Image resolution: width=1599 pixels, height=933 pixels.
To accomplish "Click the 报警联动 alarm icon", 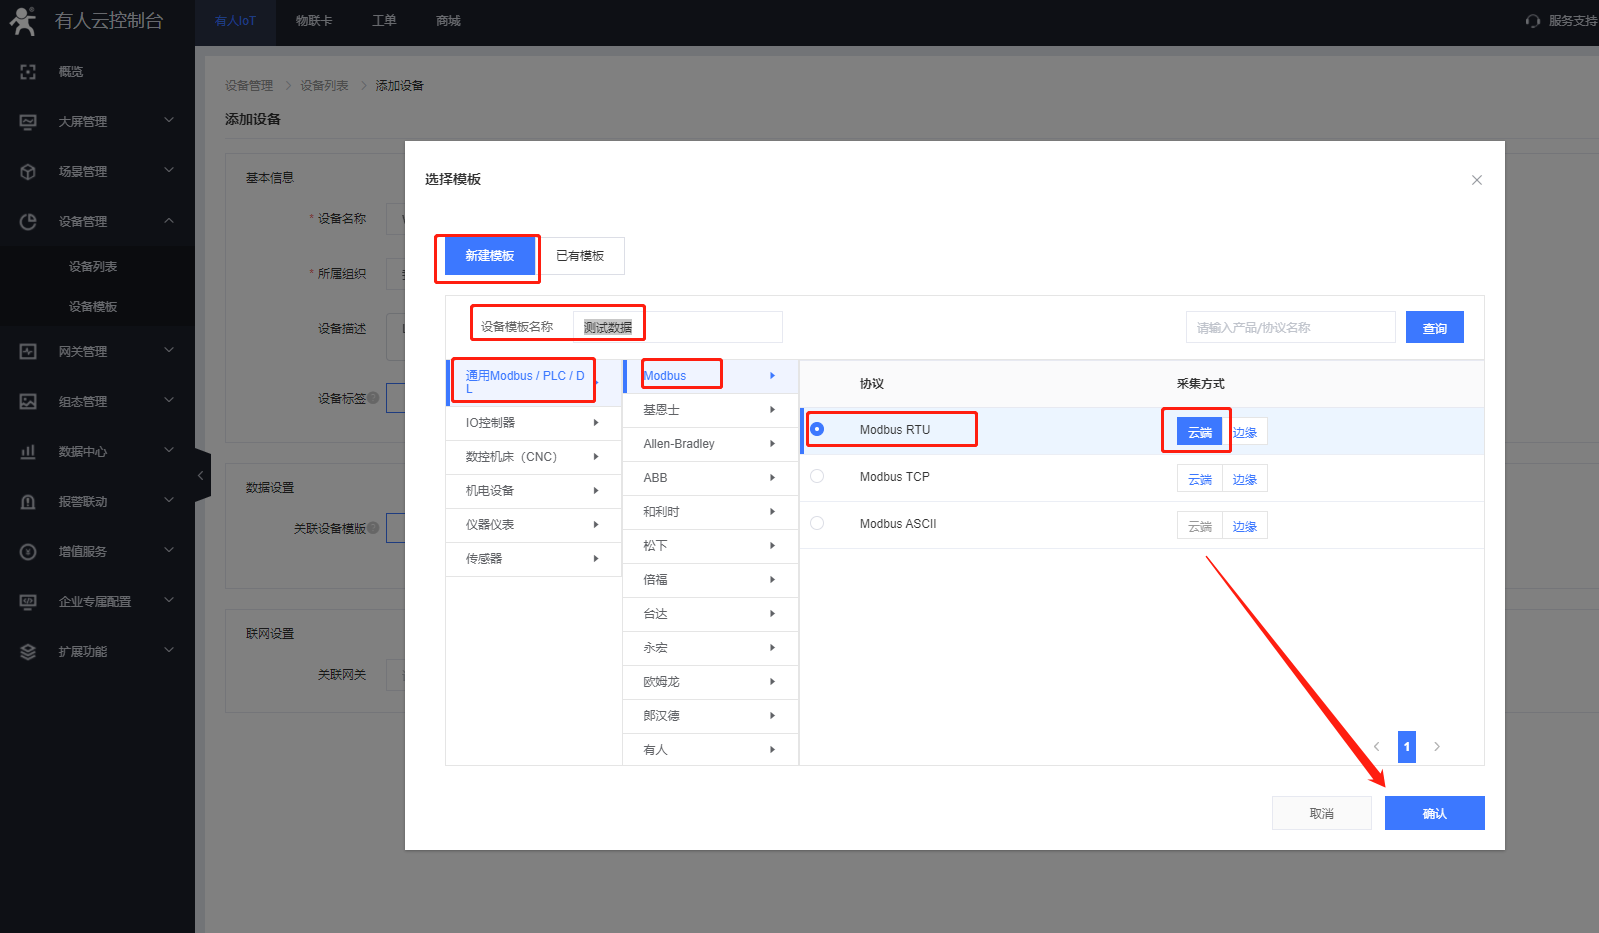I will coord(28,502).
